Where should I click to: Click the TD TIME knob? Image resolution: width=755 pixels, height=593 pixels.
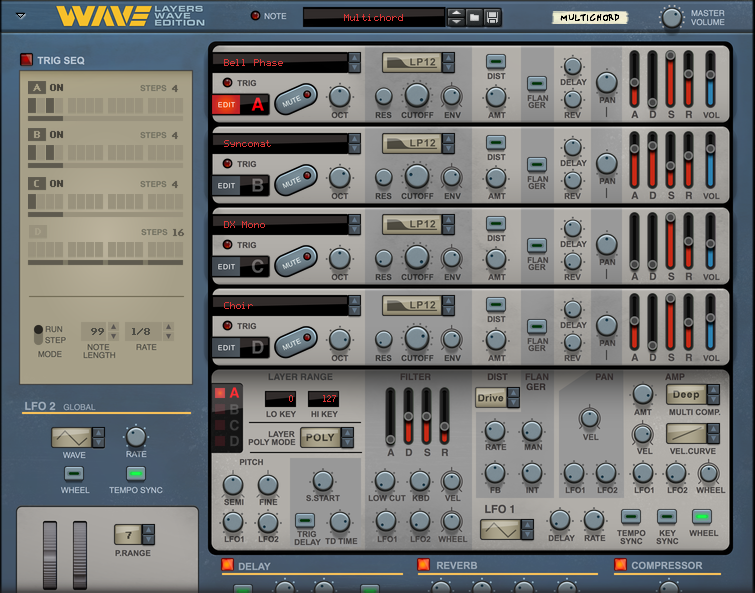(x=340, y=522)
